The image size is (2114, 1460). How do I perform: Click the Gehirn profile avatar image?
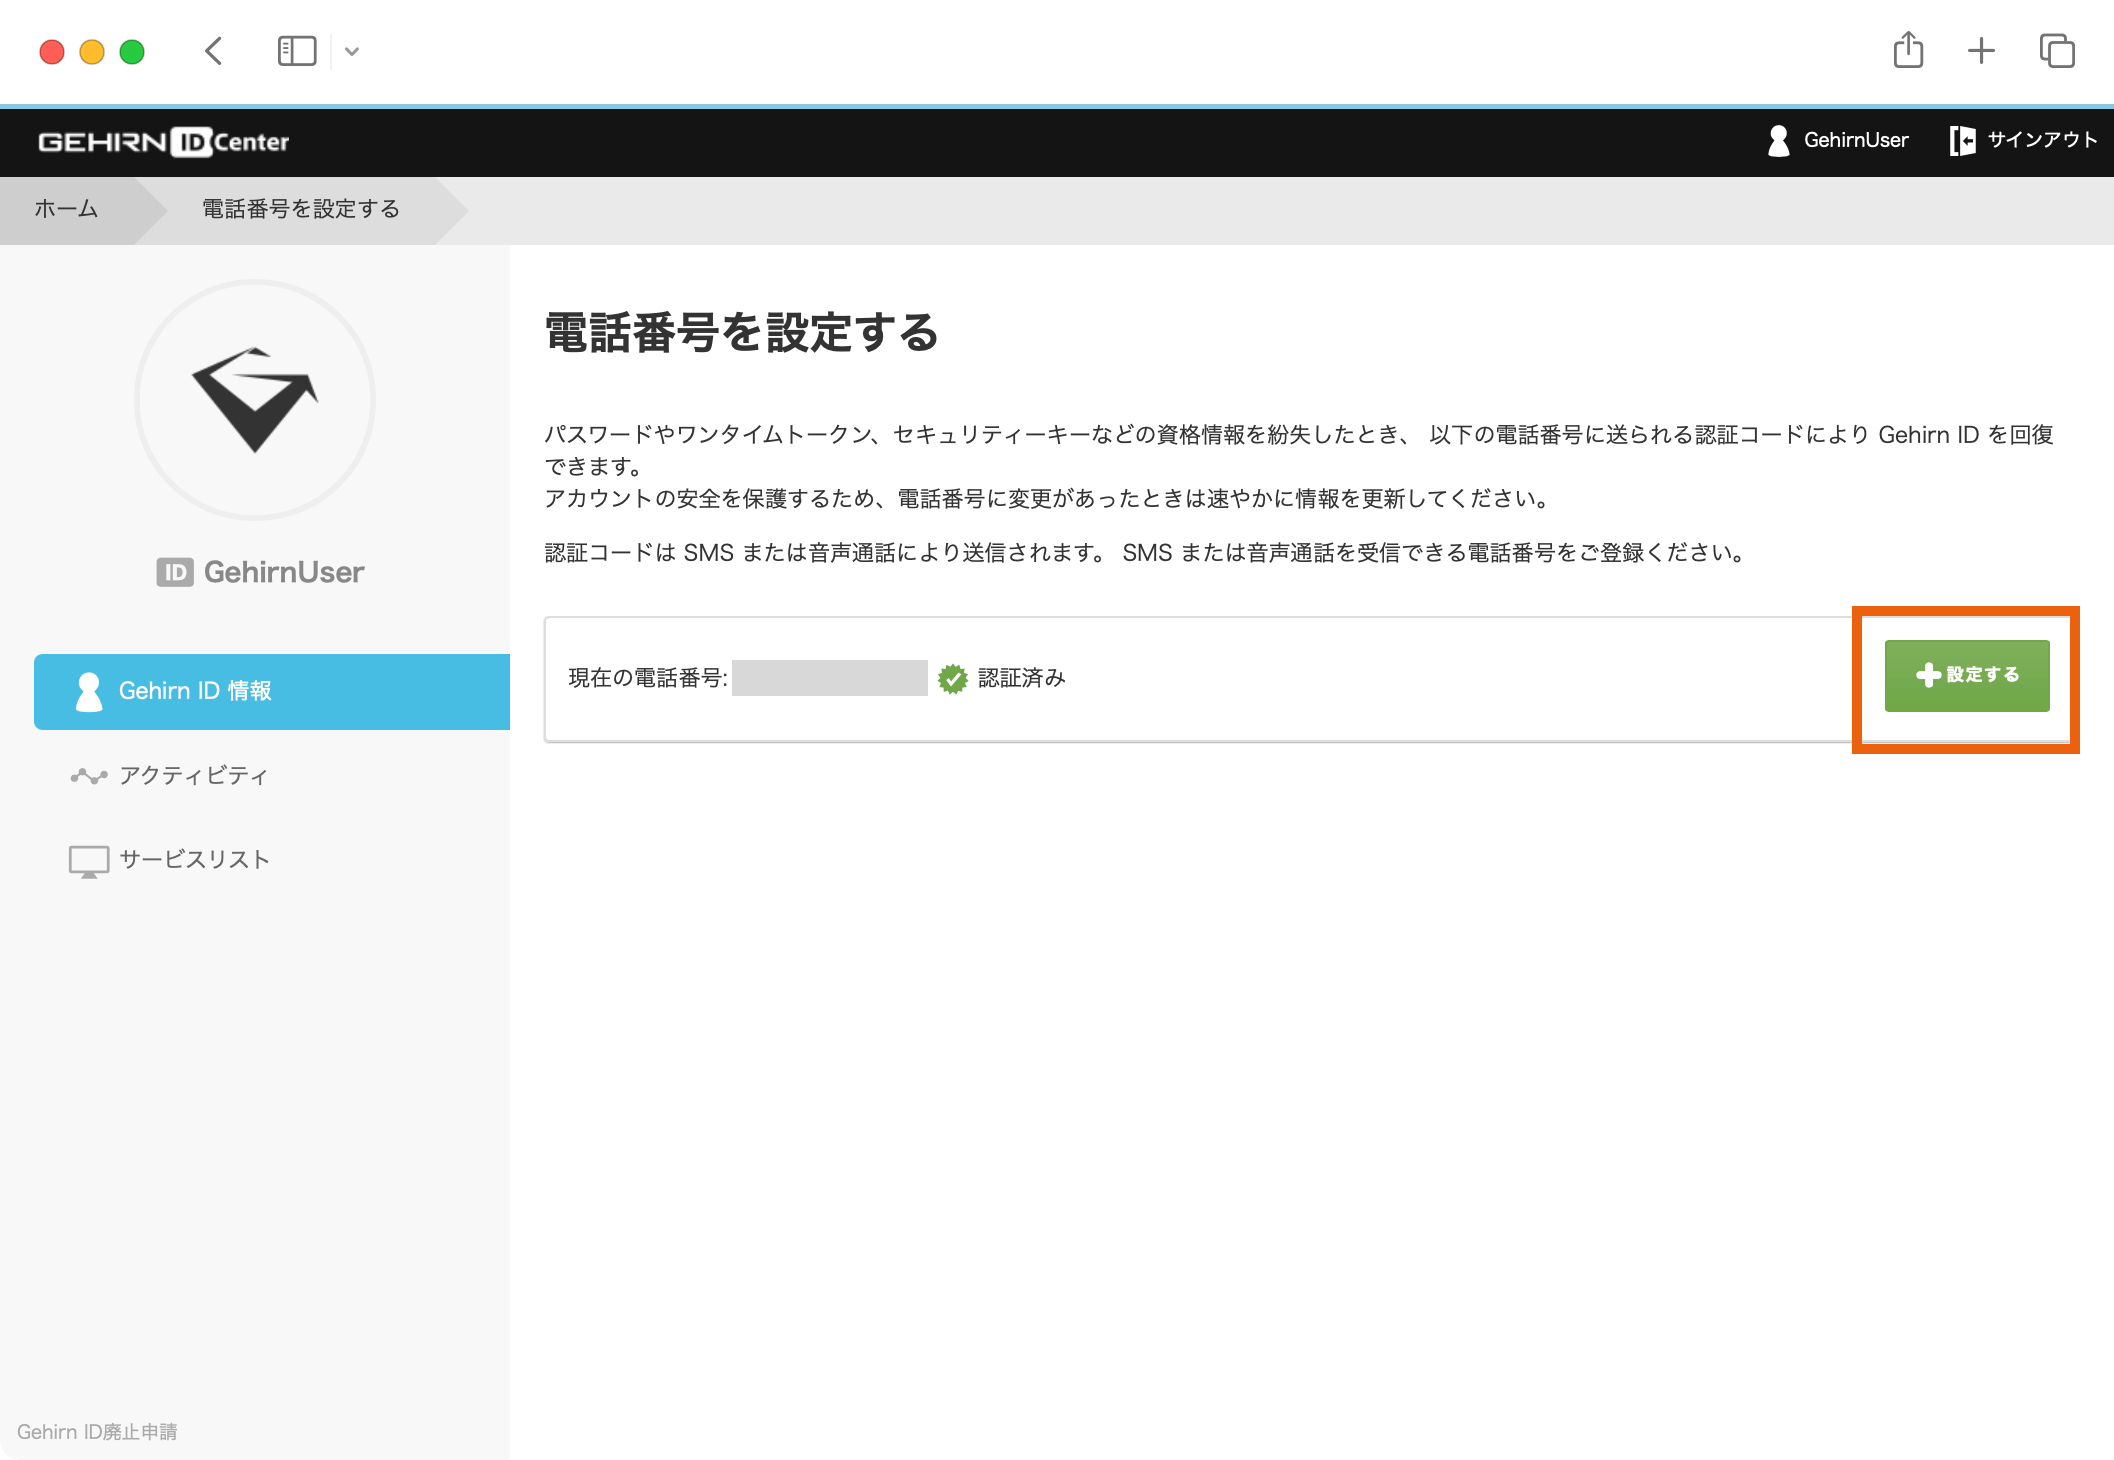coord(255,400)
